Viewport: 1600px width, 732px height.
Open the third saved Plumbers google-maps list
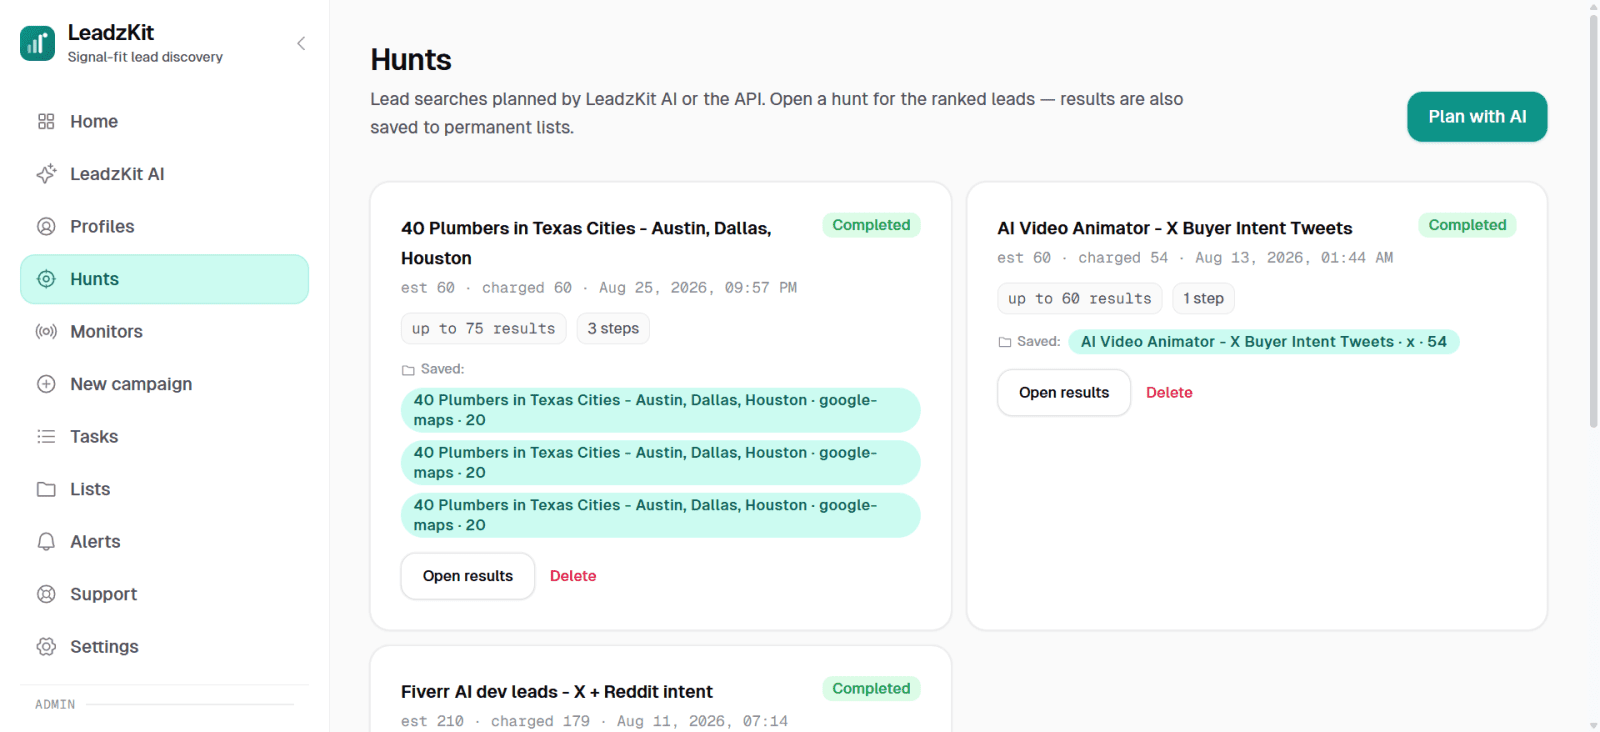(660, 515)
